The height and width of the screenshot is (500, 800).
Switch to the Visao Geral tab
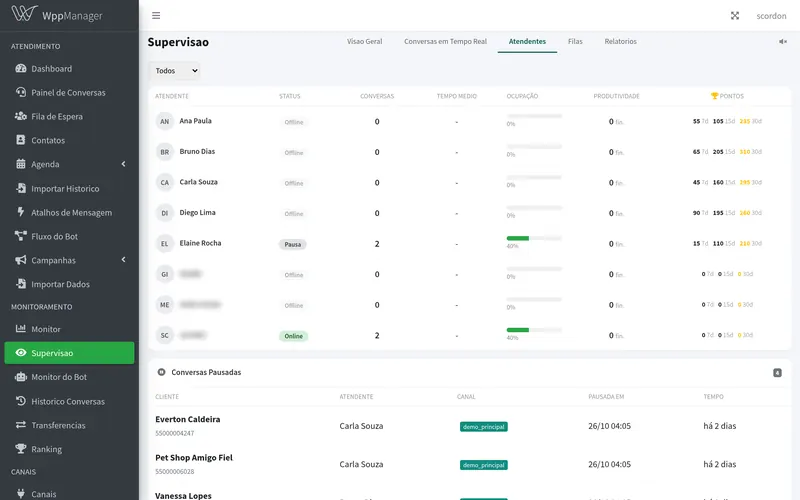tap(364, 41)
